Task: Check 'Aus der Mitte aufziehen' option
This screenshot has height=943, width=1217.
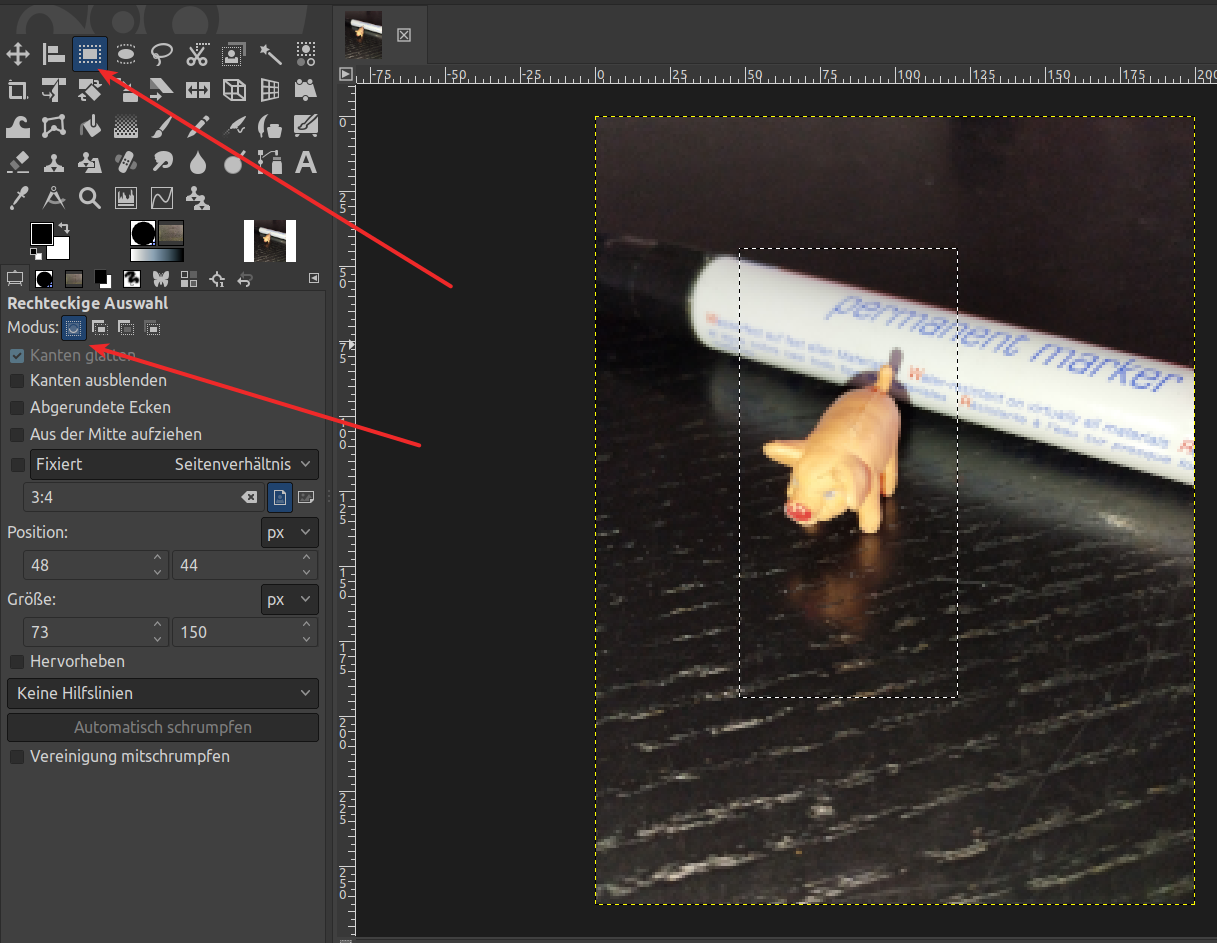Action: click(17, 435)
